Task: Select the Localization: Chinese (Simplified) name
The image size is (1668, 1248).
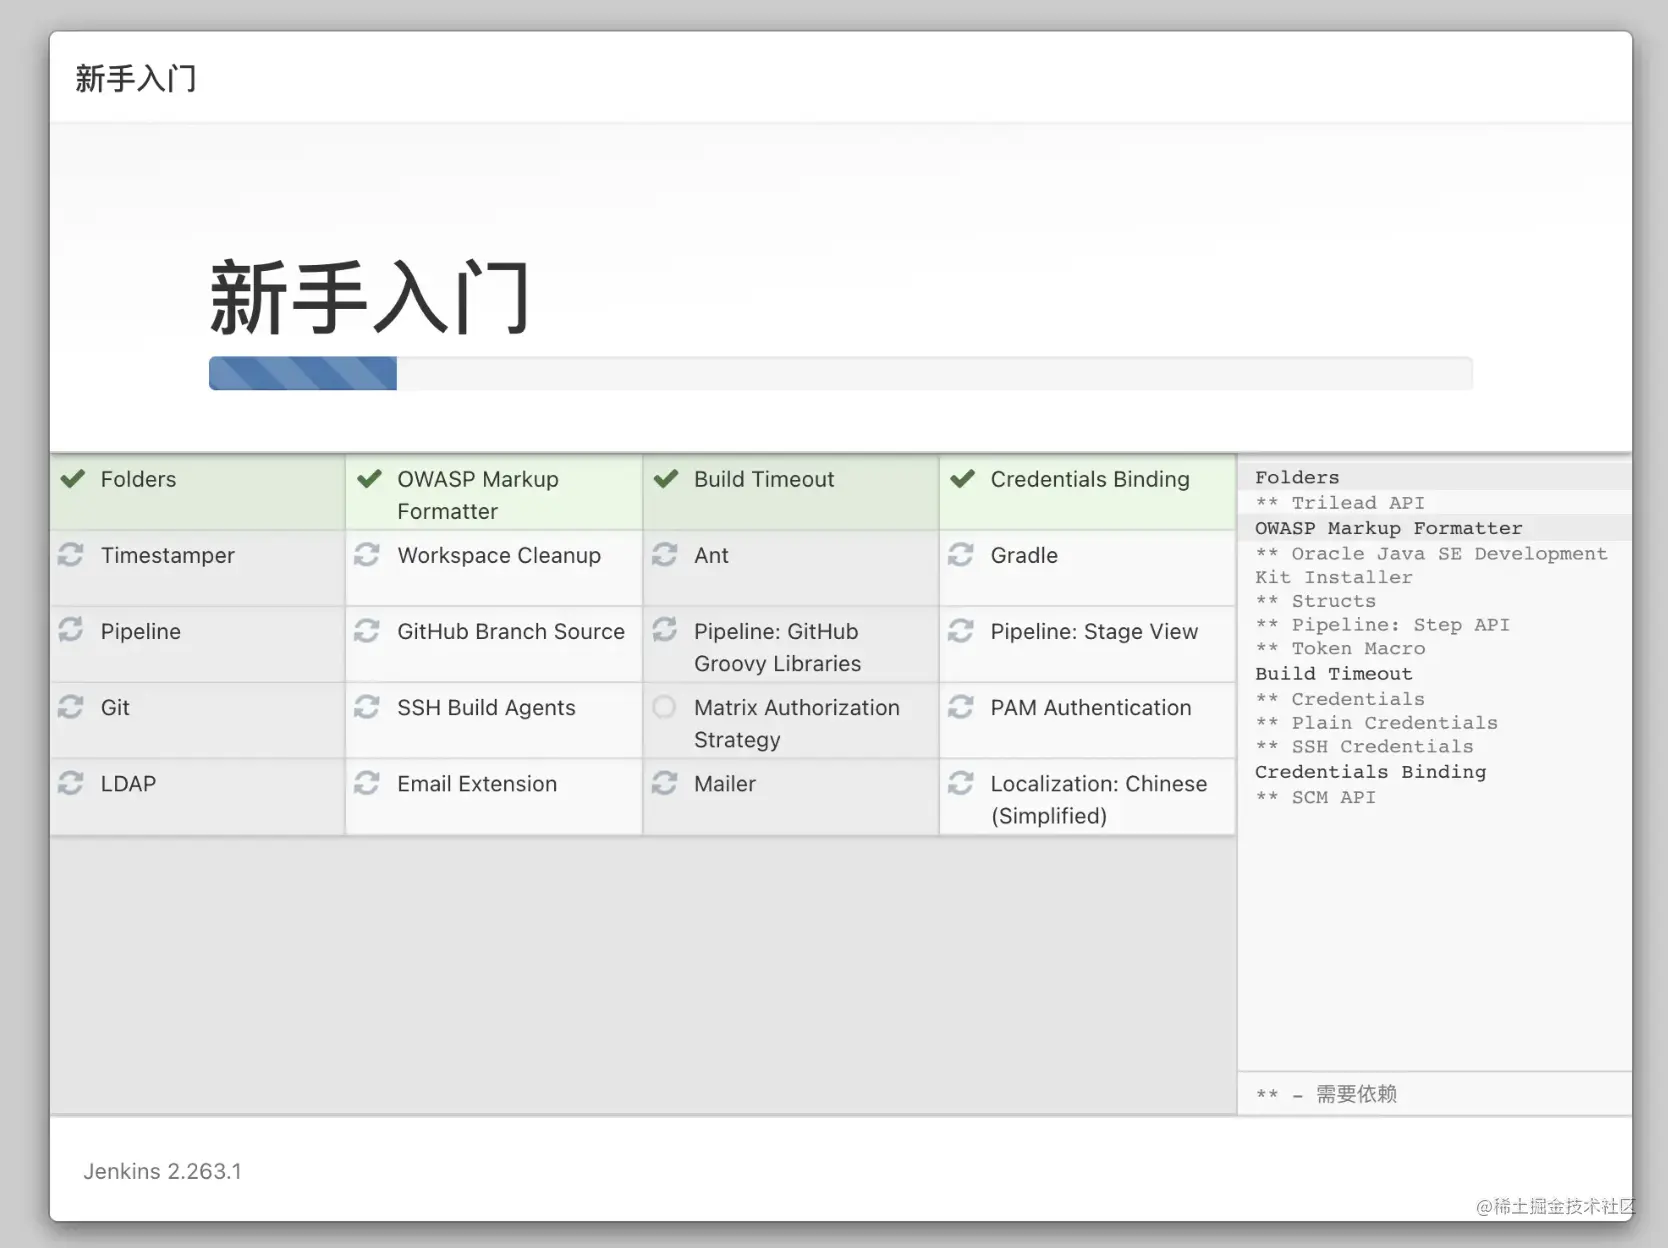Action: [x=1098, y=799]
